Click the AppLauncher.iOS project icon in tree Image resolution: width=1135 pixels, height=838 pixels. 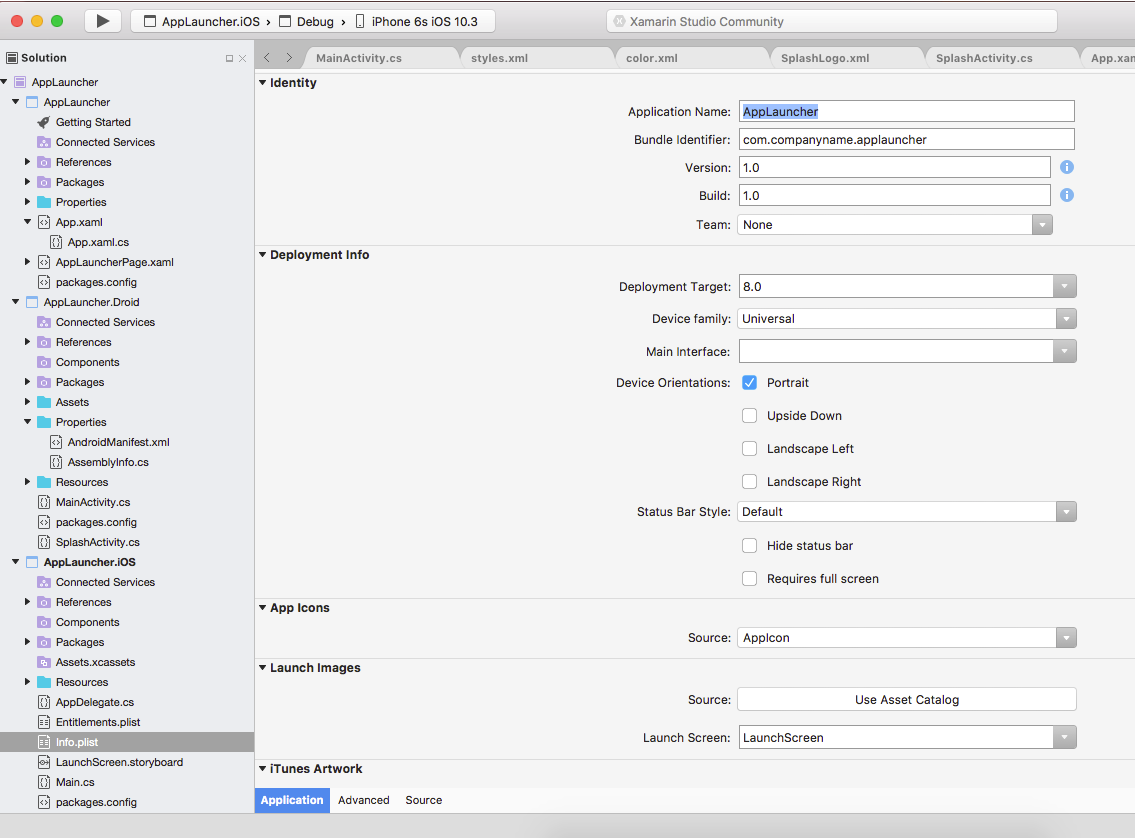click(32, 562)
